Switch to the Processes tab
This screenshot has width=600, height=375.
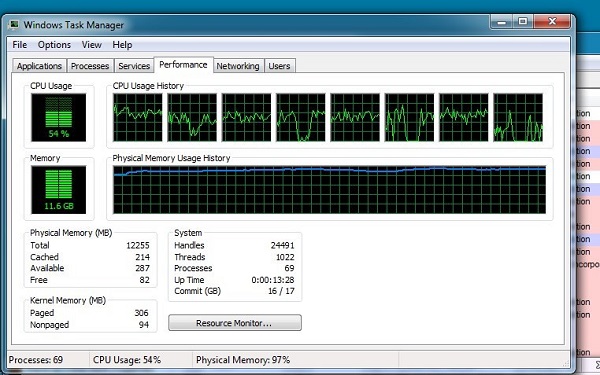click(x=90, y=66)
